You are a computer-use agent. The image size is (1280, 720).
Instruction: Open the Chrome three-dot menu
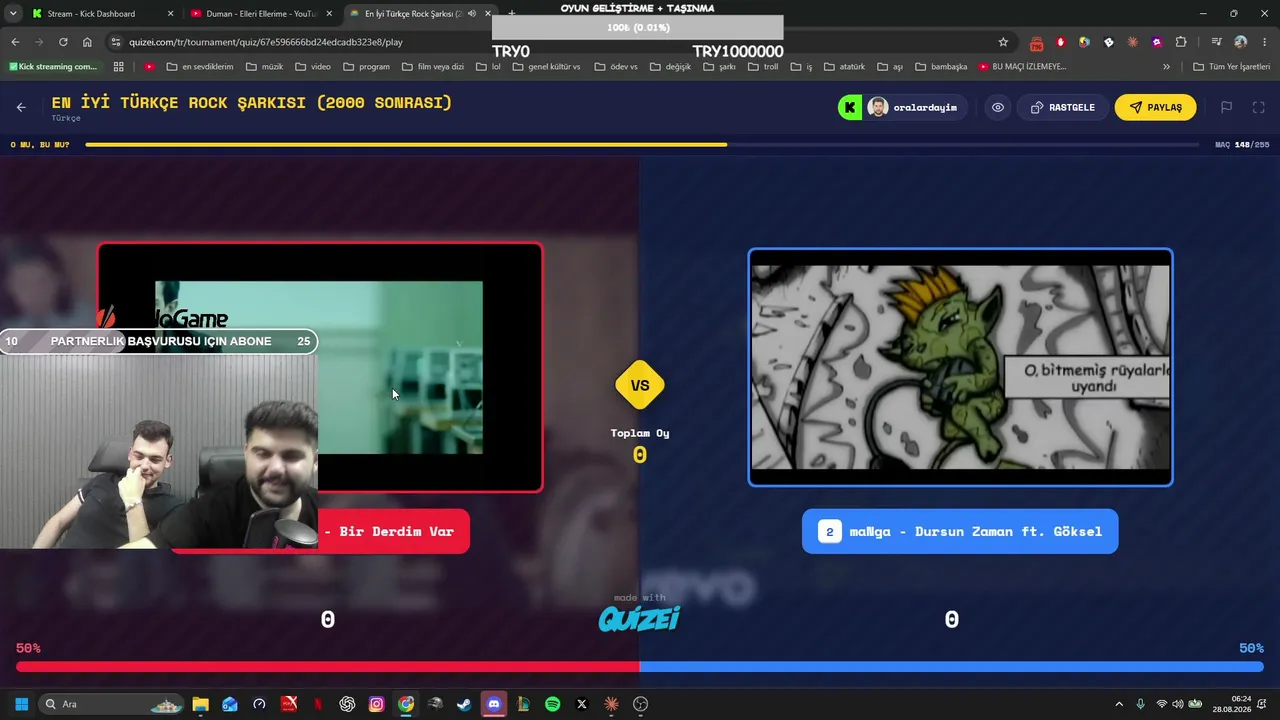click(x=1264, y=42)
